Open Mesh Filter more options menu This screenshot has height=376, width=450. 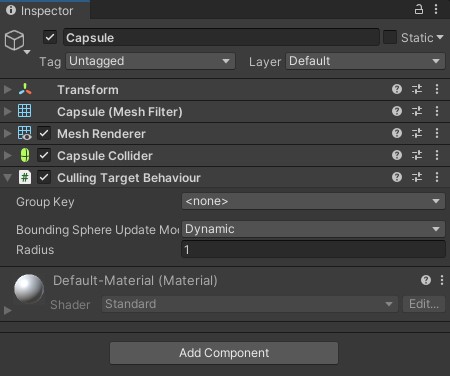tap(437, 111)
